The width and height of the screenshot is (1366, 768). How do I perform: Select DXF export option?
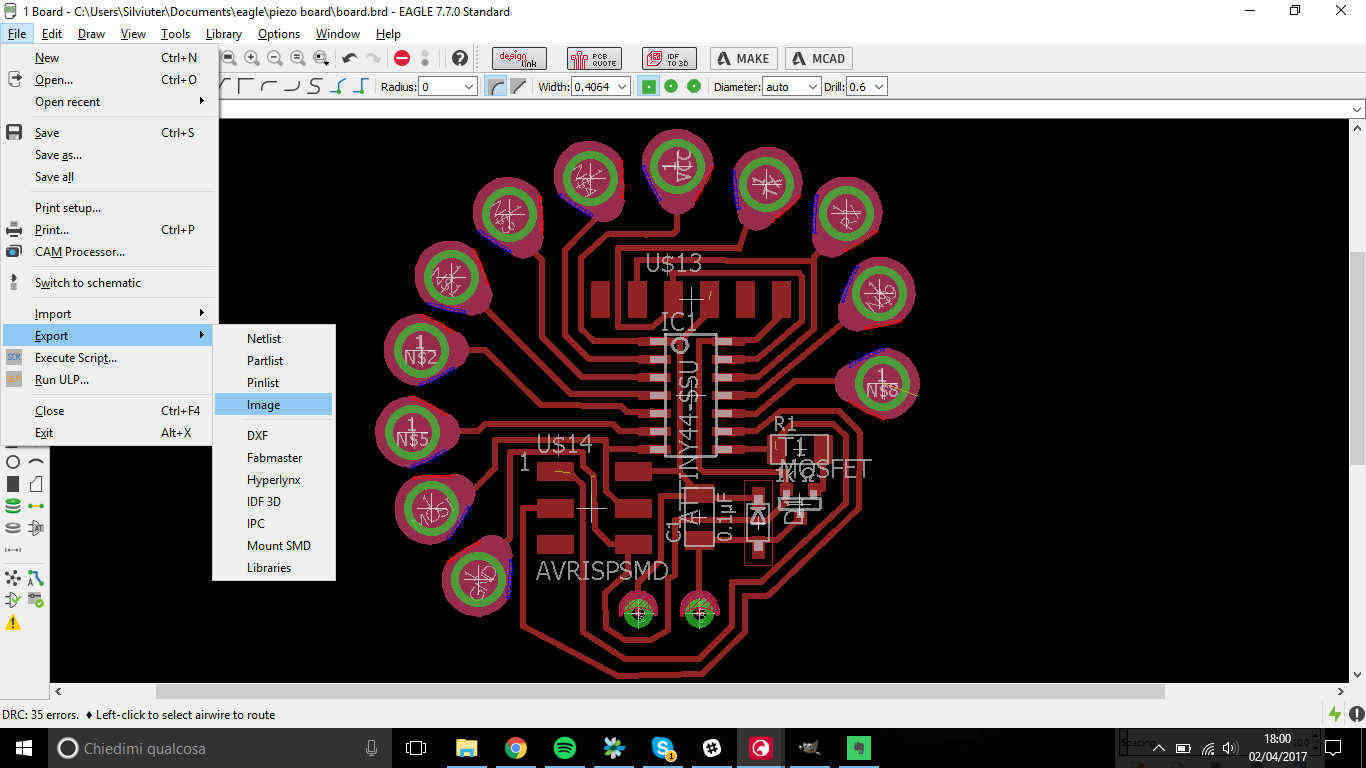click(x=273, y=436)
